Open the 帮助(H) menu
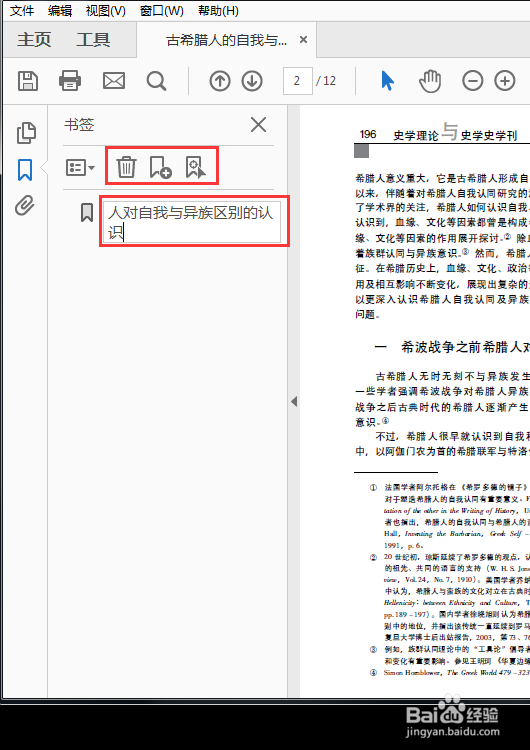This screenshot has height=750, width=530. (218, 11)
